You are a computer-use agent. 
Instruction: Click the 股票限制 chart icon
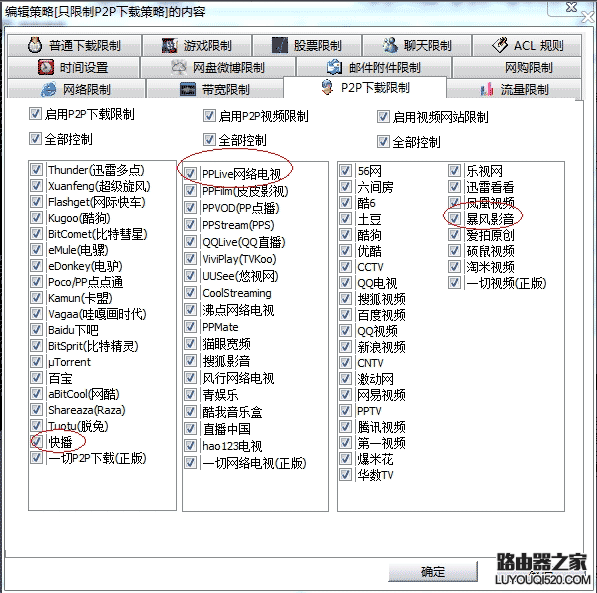coord(280,45)
